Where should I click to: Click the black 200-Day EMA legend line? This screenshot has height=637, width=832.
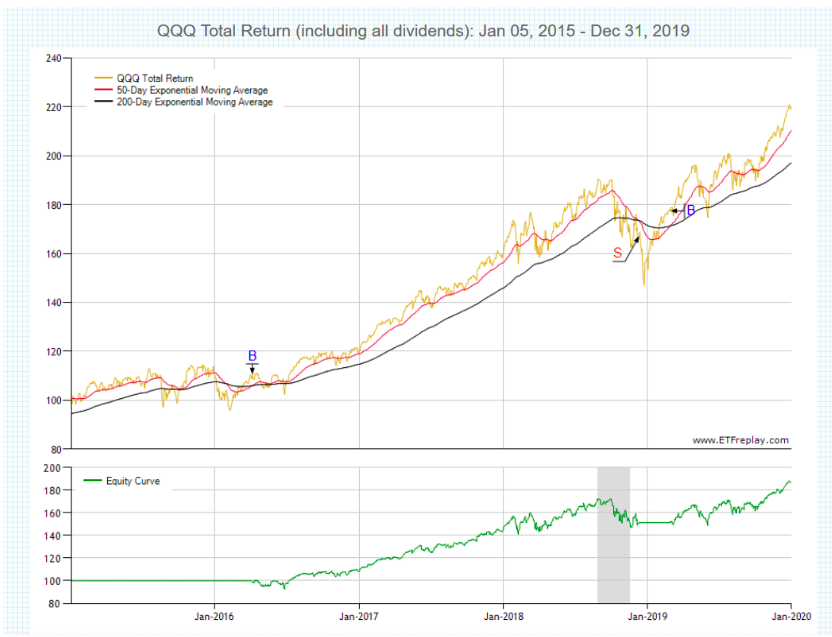(x=104, y=102)
